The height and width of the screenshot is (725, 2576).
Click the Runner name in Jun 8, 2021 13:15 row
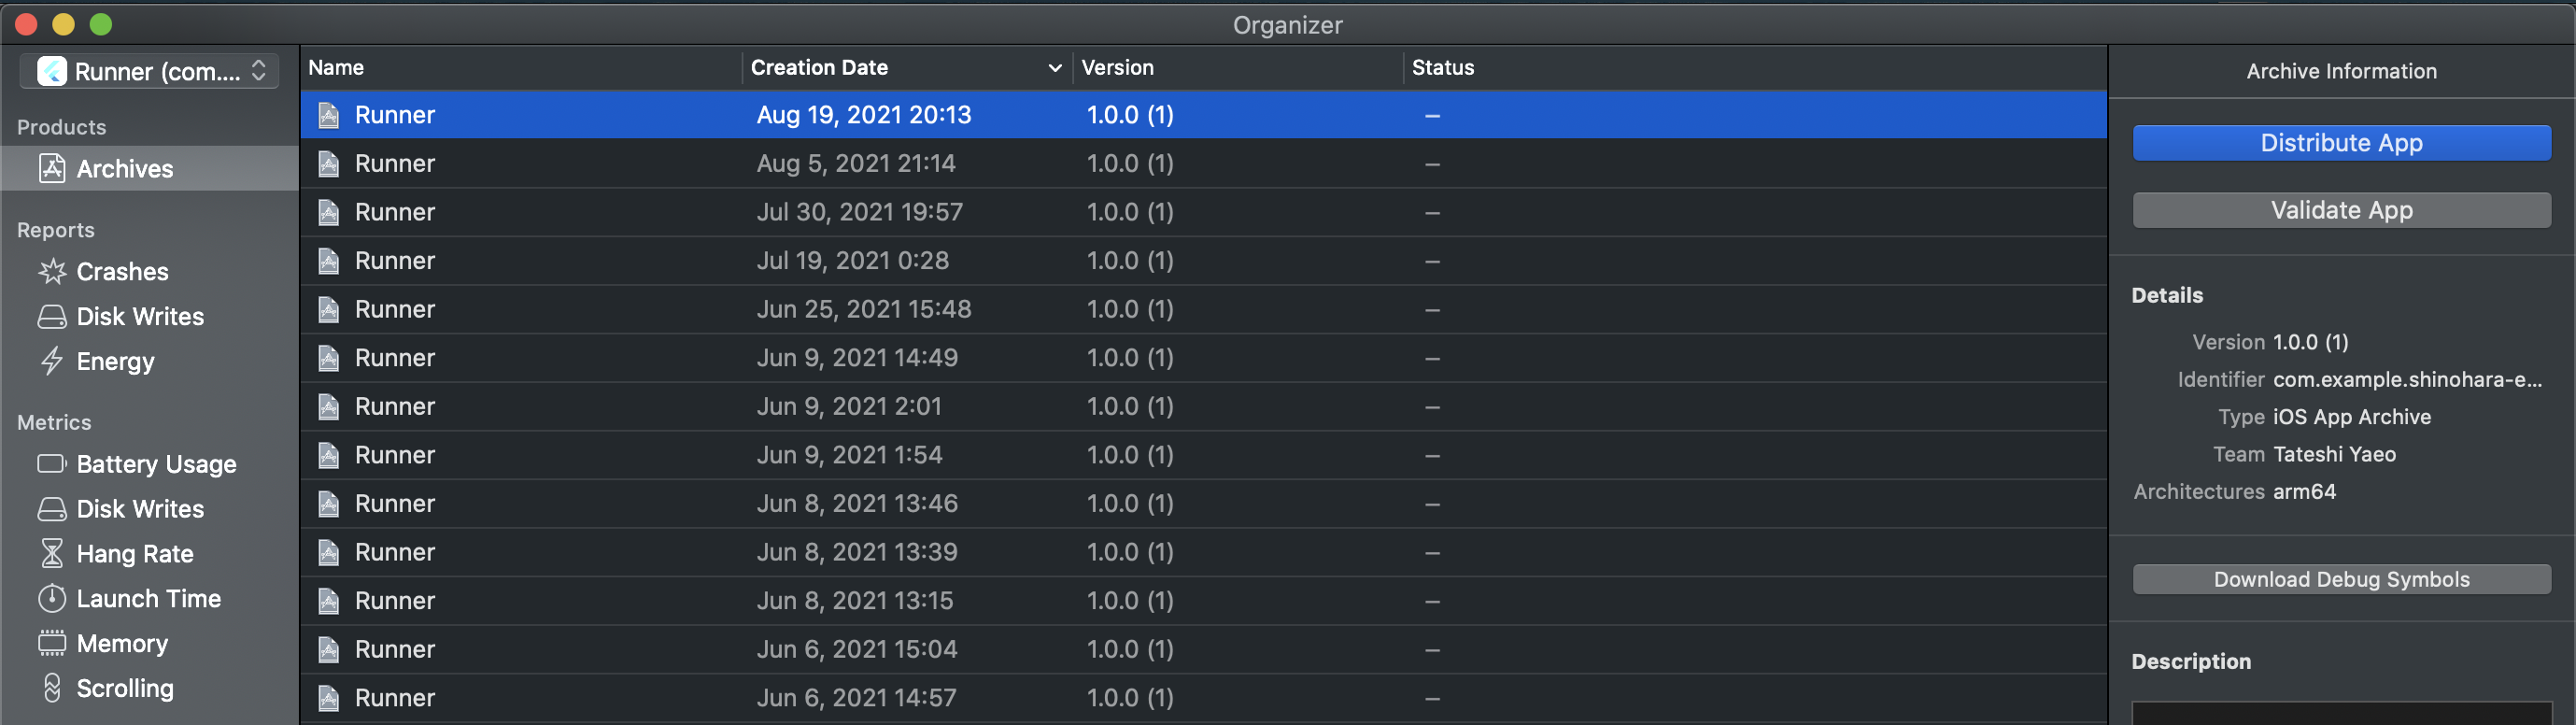tap(395, 601)
